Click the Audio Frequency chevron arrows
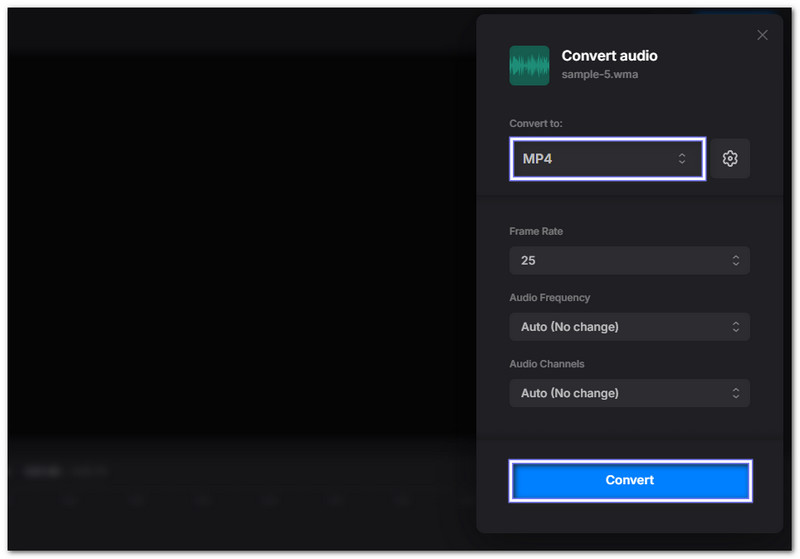The image size is (800, 559). [736, 327]
